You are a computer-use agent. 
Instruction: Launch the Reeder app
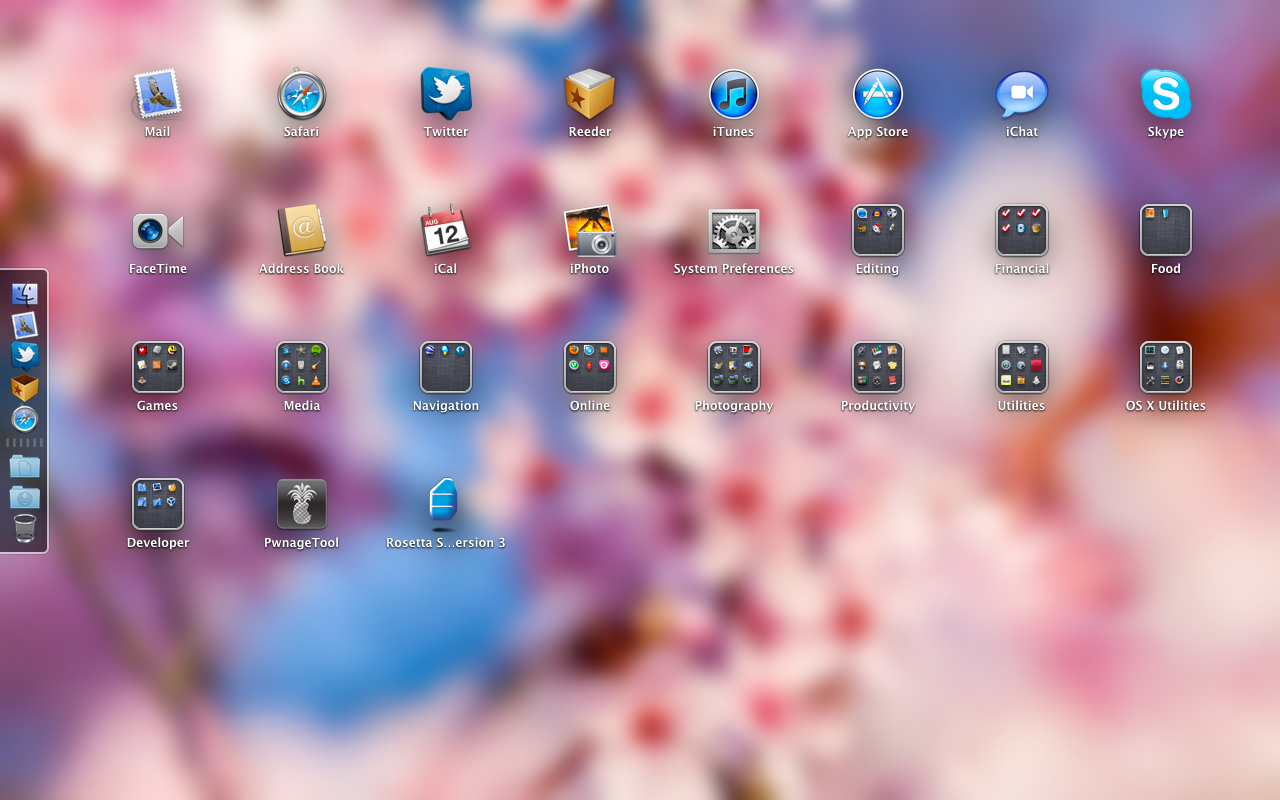(x=590, y=94)
